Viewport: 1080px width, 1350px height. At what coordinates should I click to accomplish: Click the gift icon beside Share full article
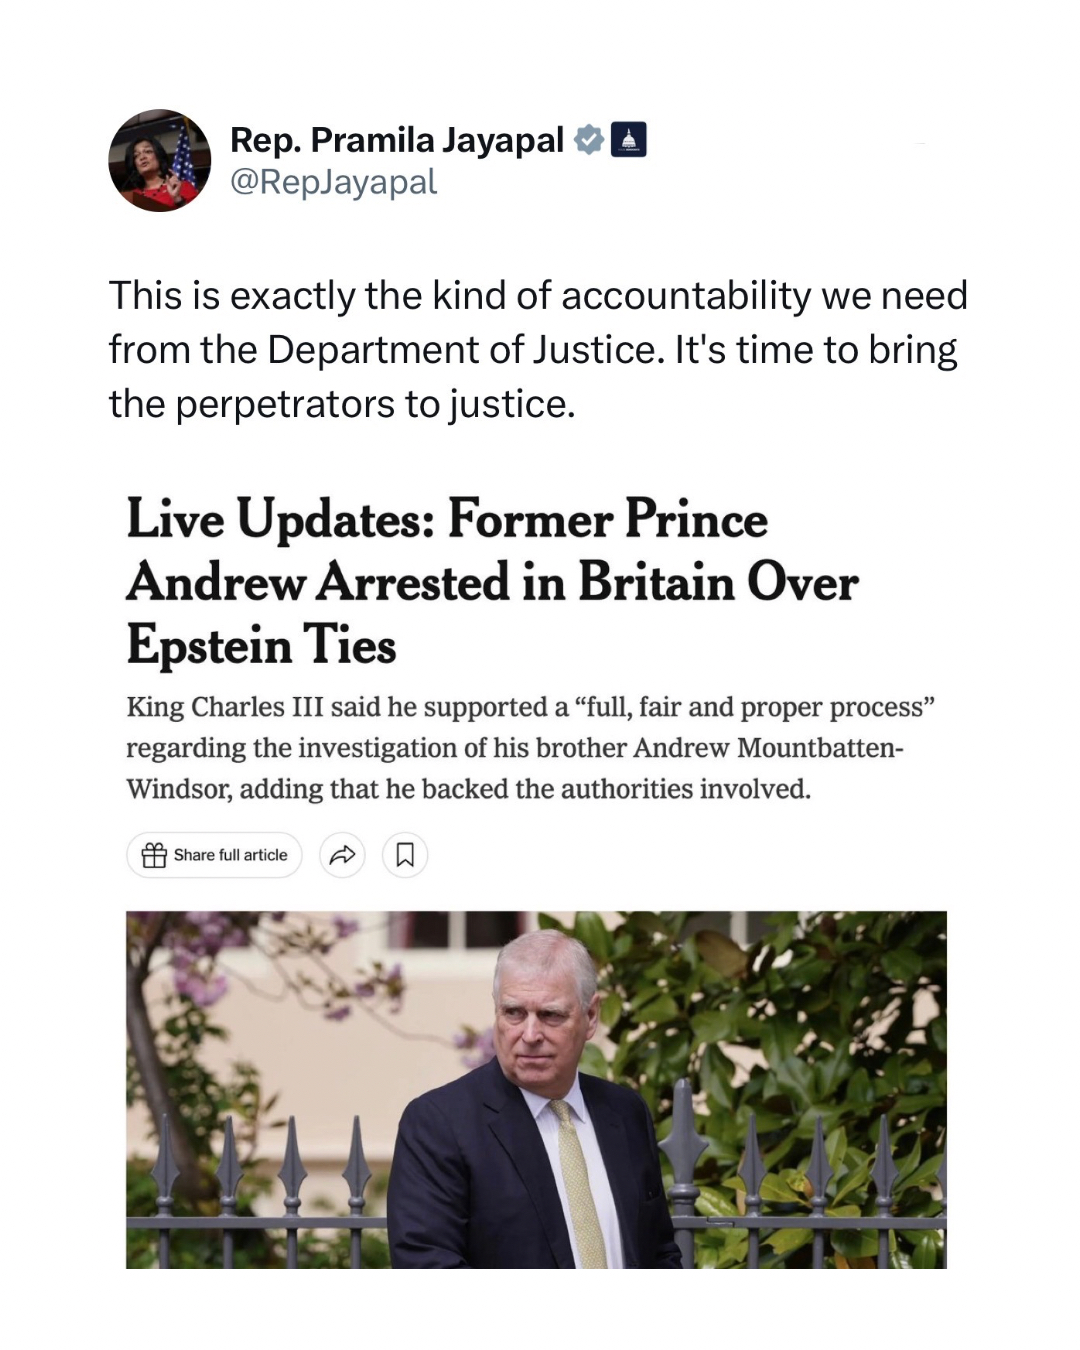pos(154,855)
